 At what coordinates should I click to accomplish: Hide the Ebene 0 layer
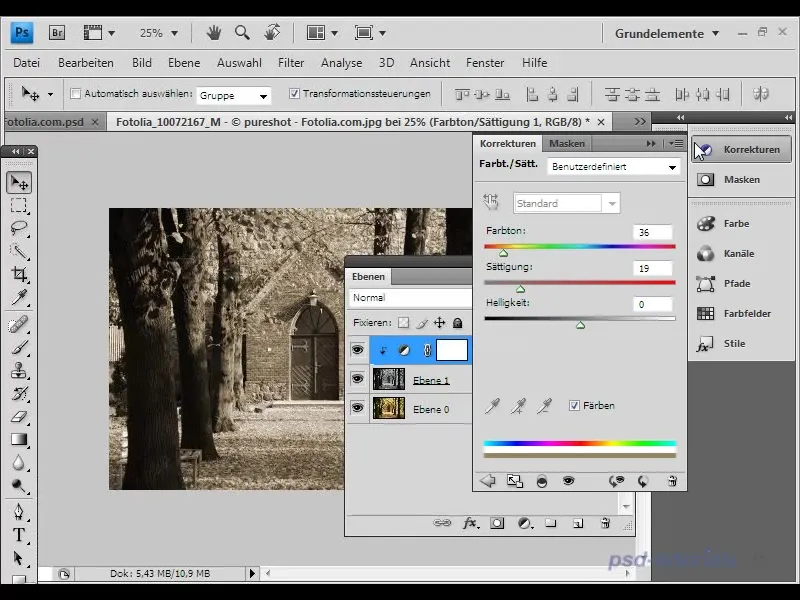(358, 408)
